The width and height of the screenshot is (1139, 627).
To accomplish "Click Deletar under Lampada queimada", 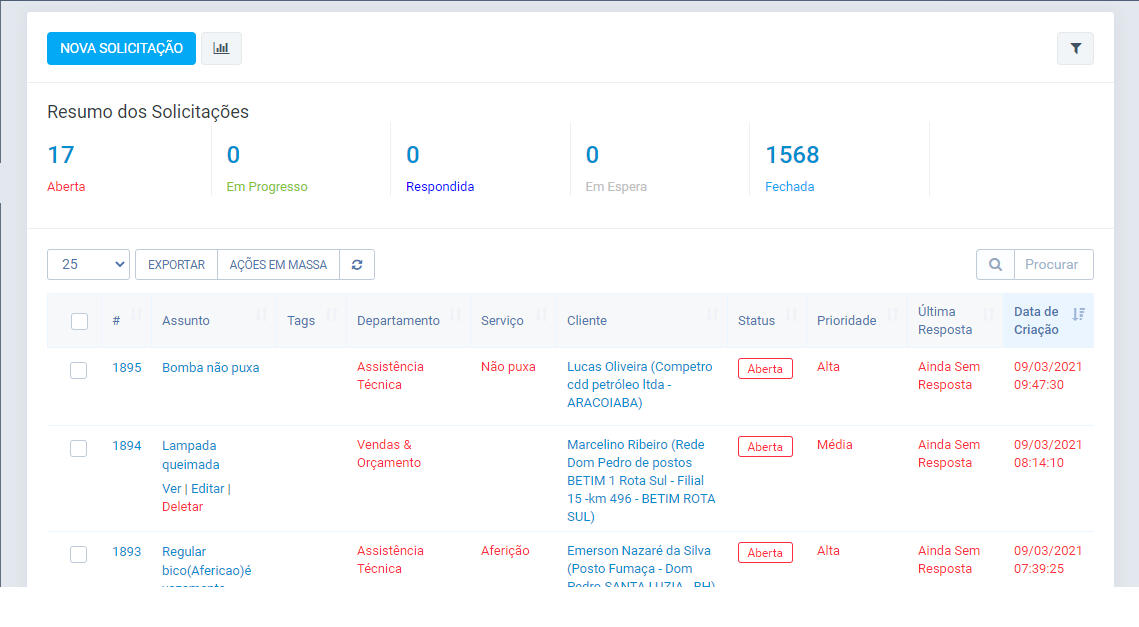I will coord(182,507).
